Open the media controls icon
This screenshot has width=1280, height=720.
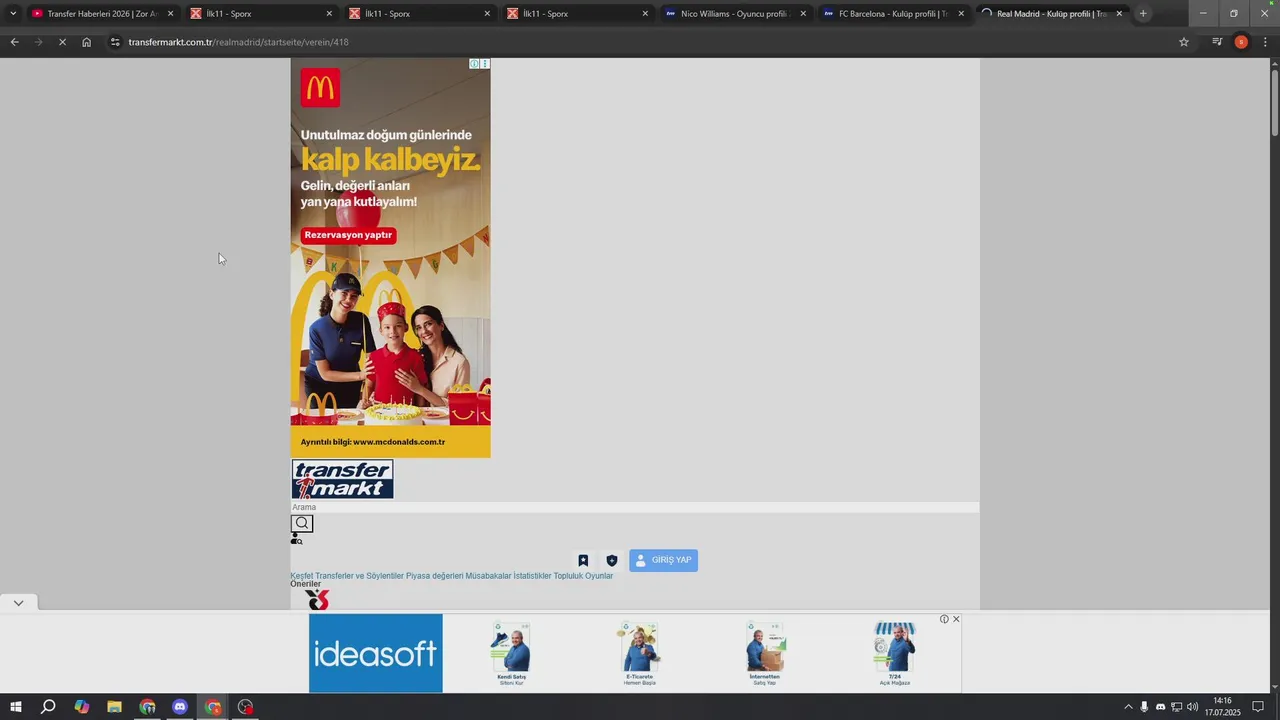pos(1217,42)
